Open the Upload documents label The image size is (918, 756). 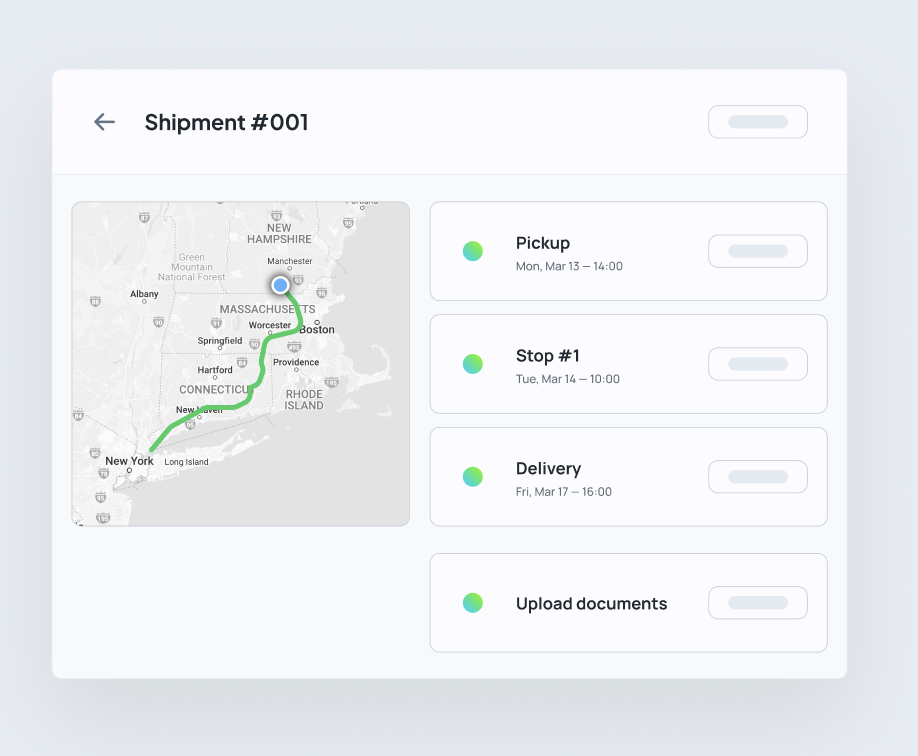click(x=591, y=604)
